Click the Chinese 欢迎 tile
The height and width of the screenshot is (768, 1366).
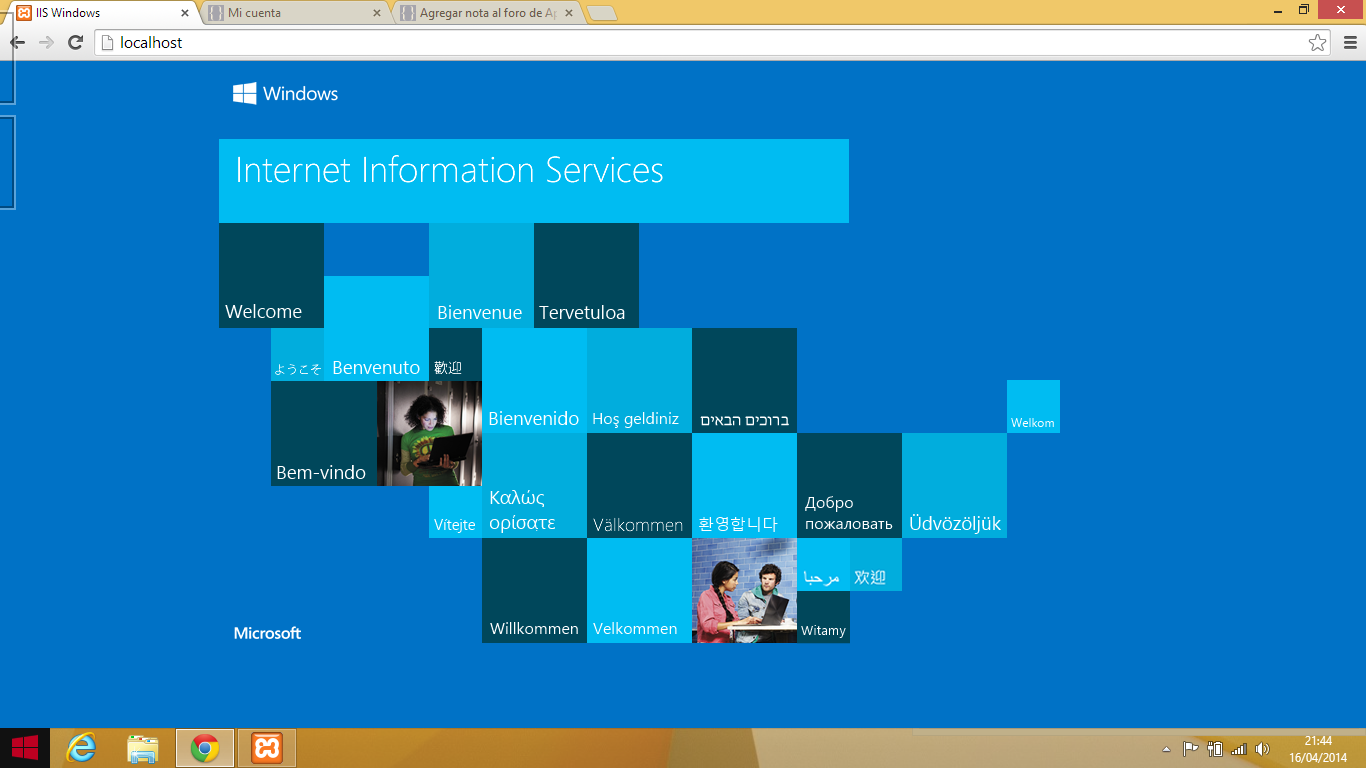pyautogui.click(x=876, y=564)
